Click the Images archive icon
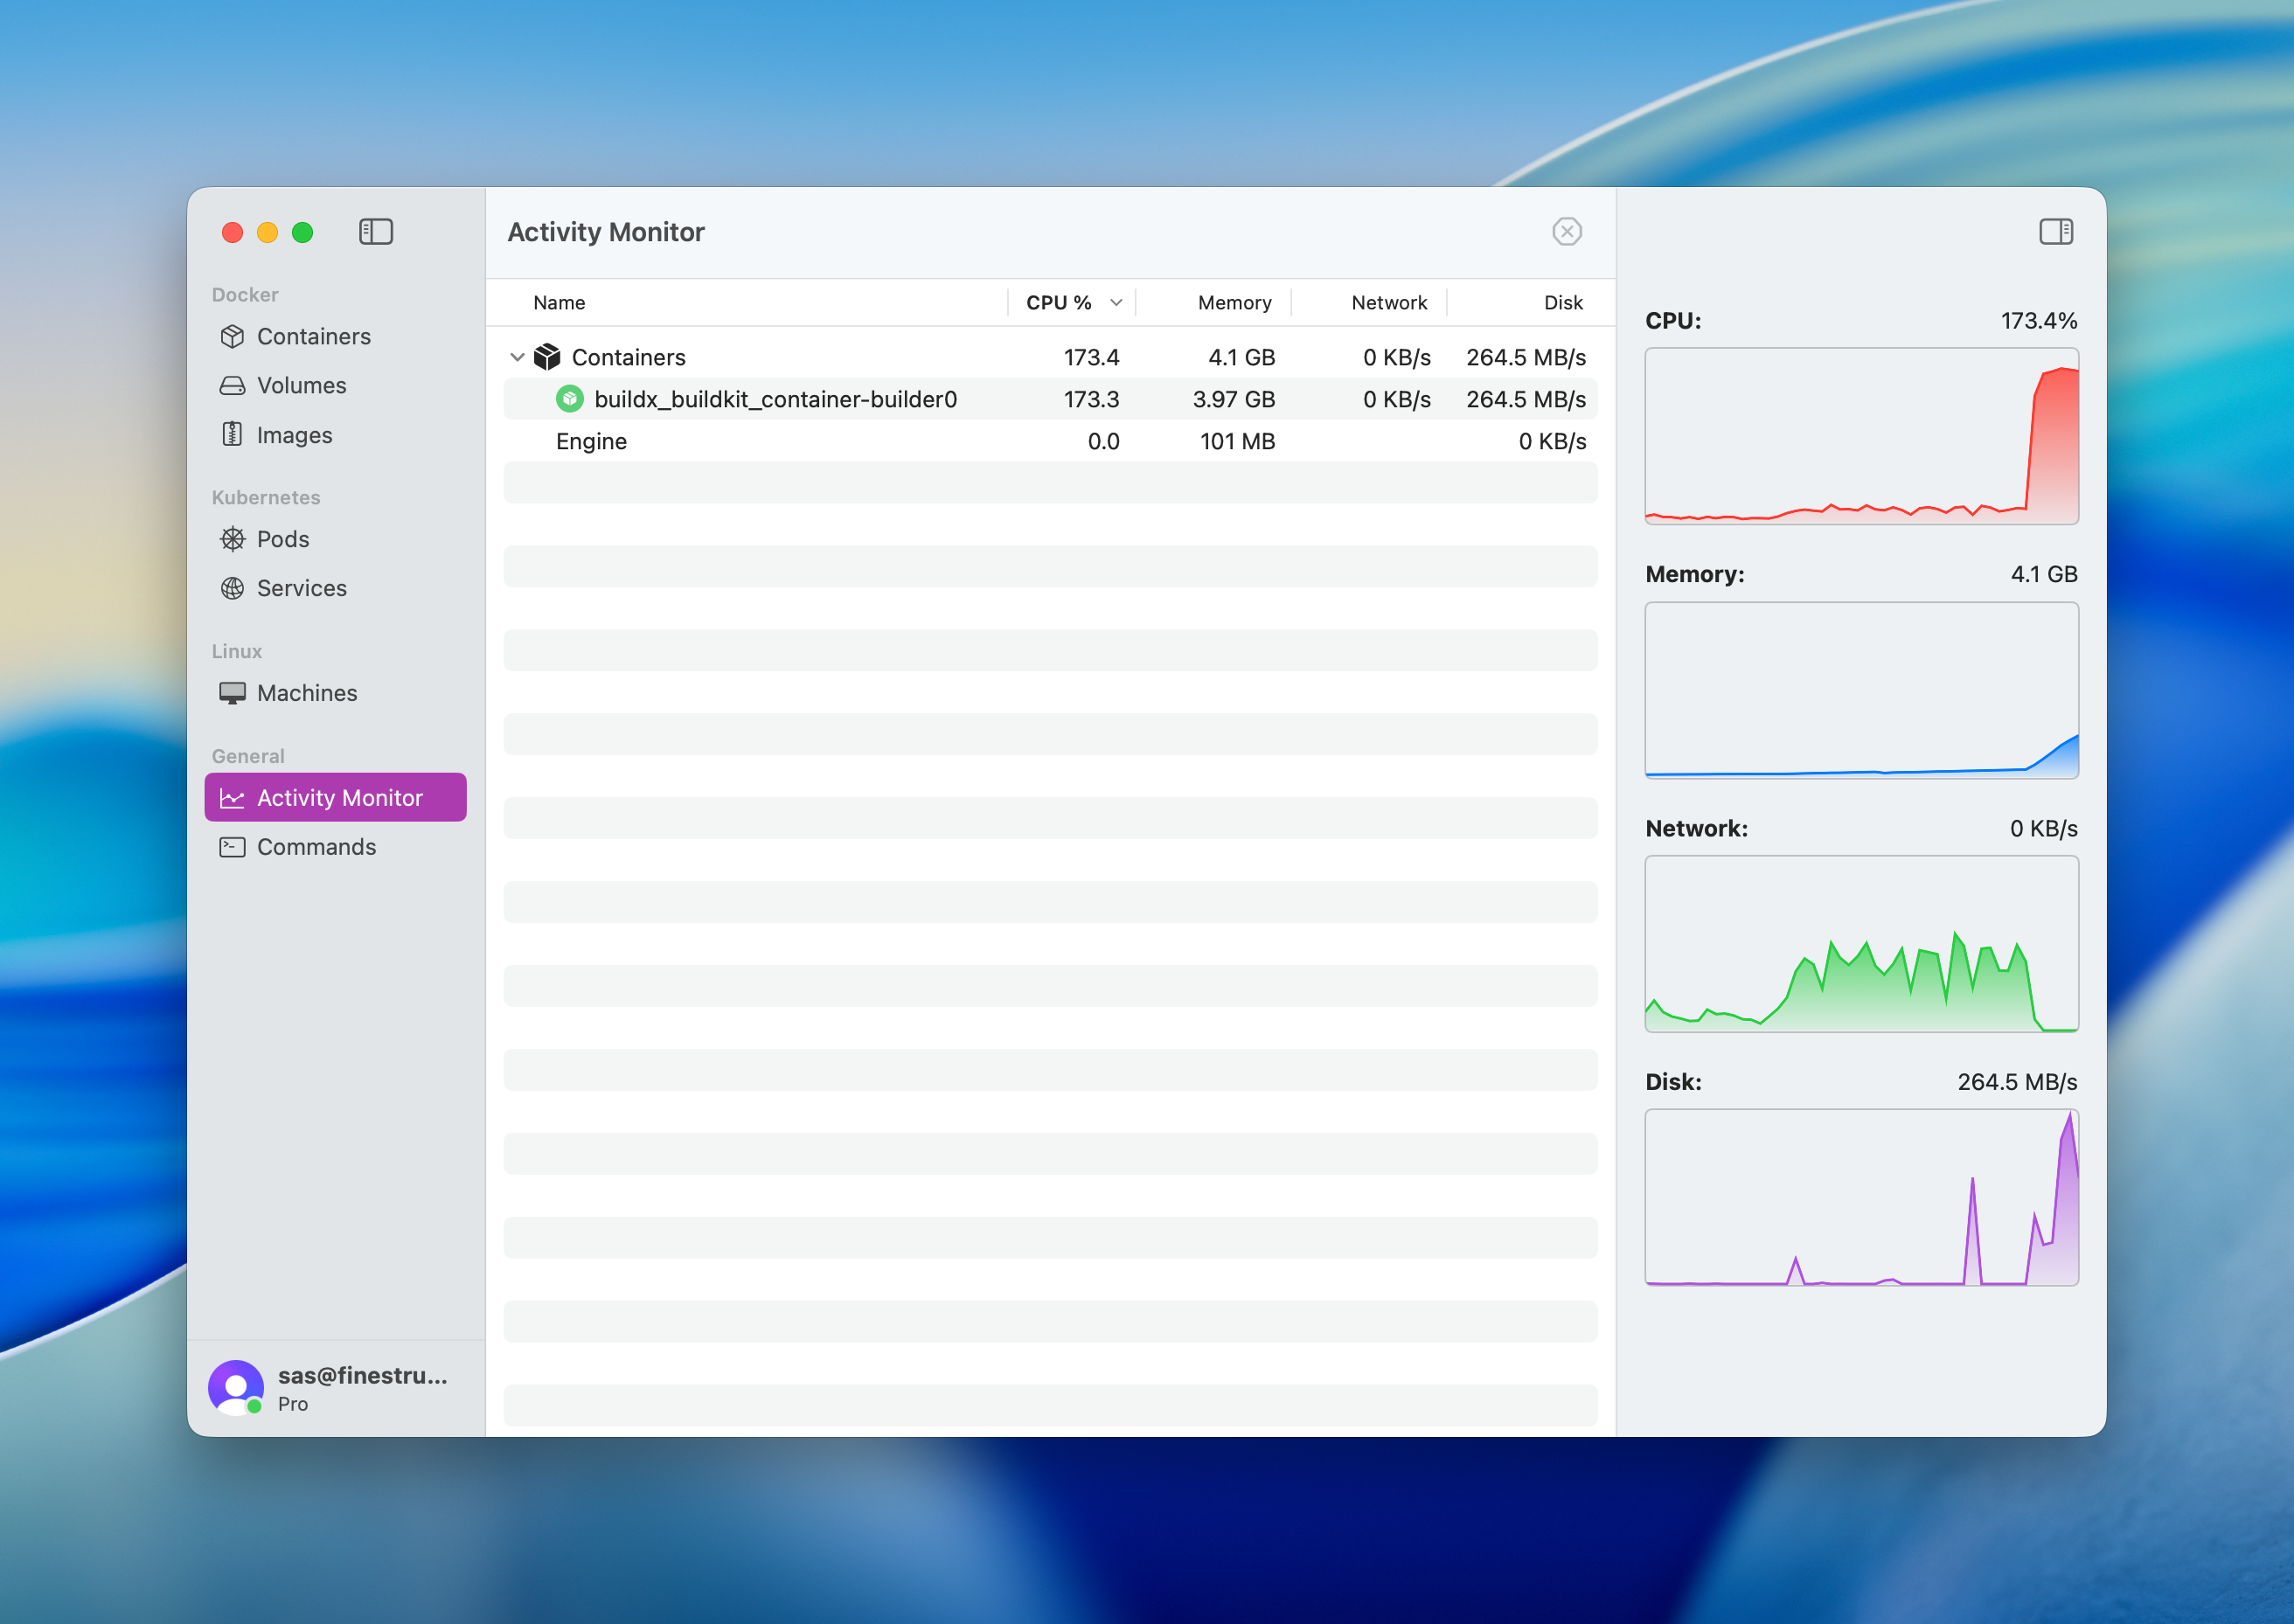 pyautogui.click(x=232, y=434)
